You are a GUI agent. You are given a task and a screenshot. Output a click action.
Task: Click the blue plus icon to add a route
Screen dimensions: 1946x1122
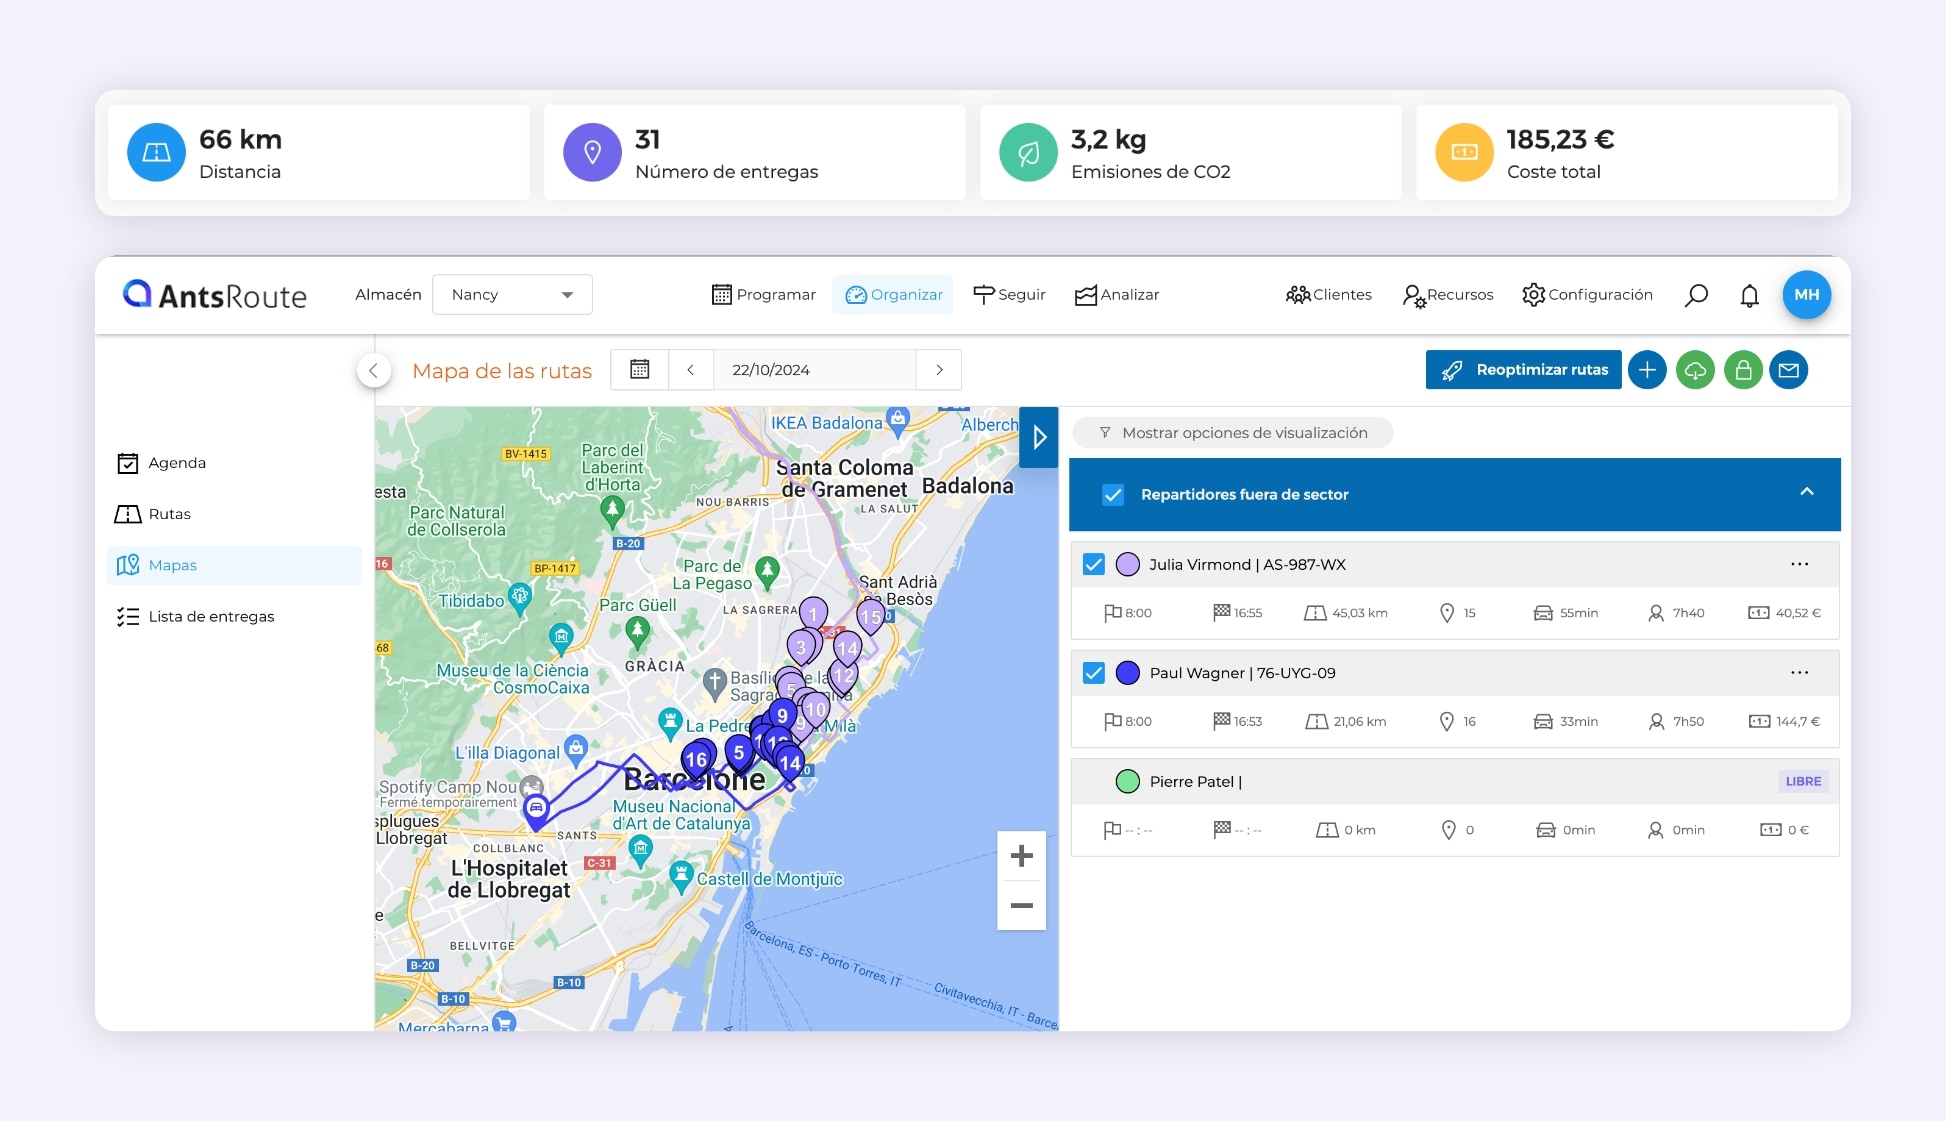click(1647, 369)
